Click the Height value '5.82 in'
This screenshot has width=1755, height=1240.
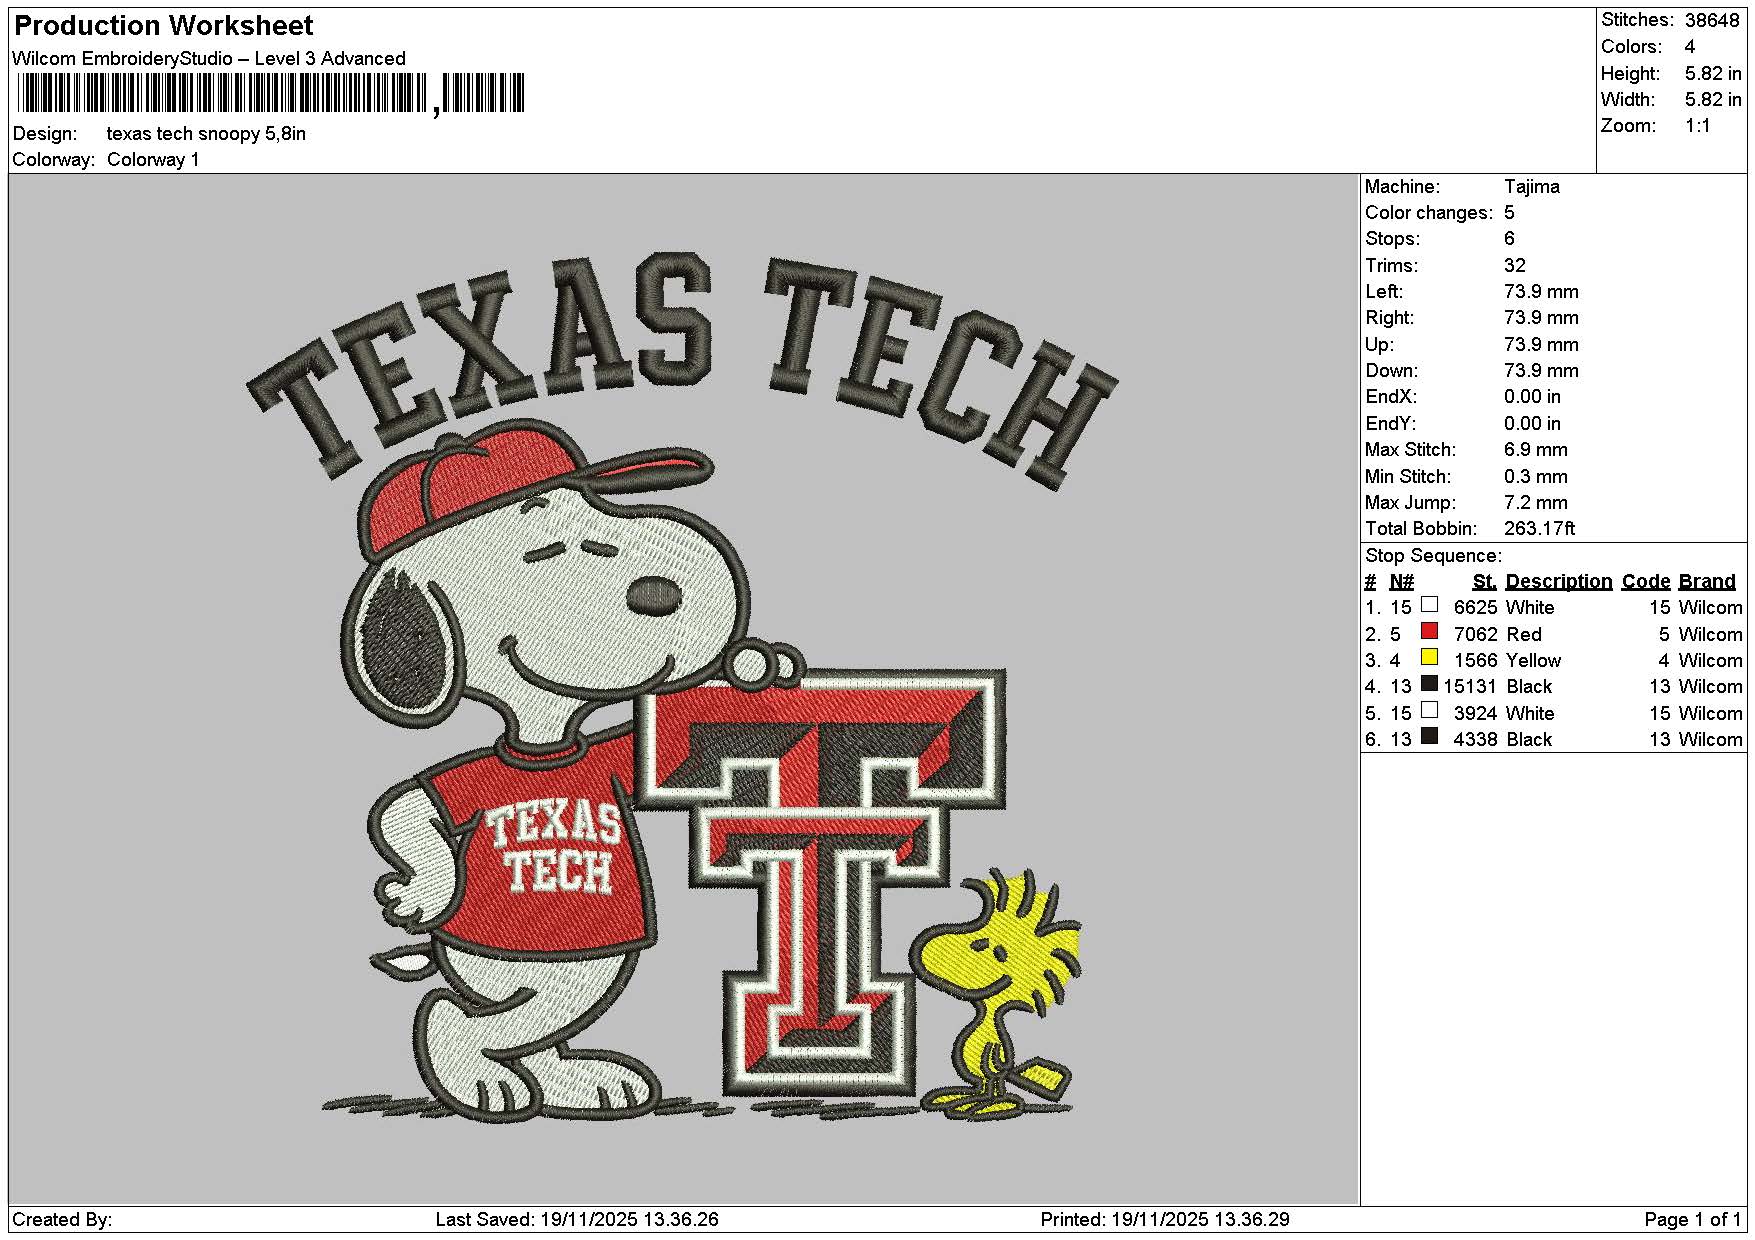(x=1713, y=73)
